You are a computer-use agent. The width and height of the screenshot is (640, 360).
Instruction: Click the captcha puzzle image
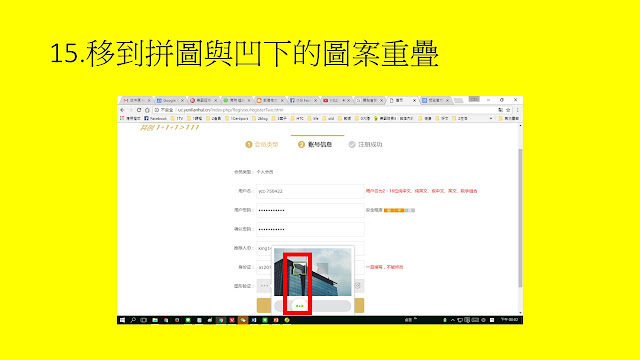[313, 272]
